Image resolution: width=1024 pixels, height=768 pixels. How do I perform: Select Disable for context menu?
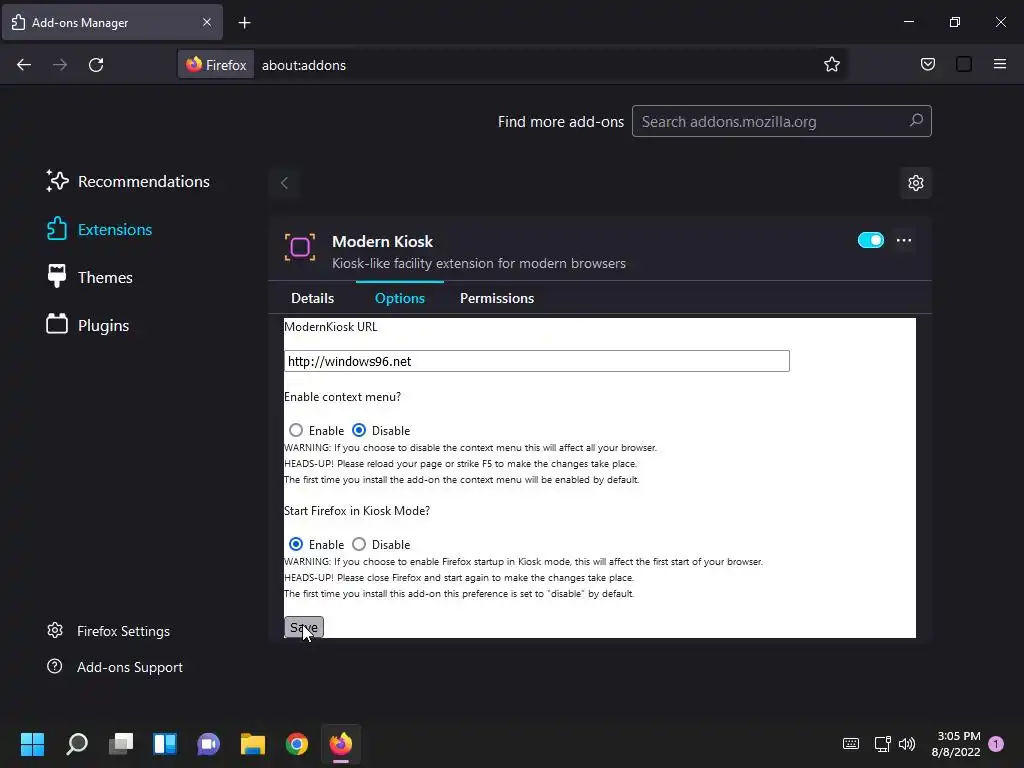[x=359, y=430]
